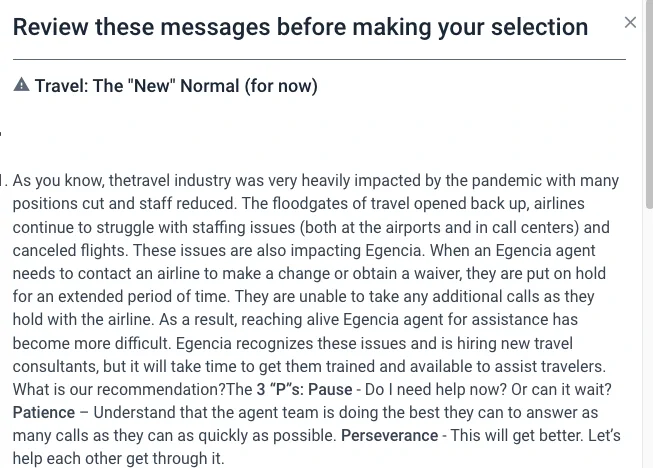This screenshot has width=653, height=468.
Task: Click the warning triangle icon beside Travel
Action: point(21,85)
